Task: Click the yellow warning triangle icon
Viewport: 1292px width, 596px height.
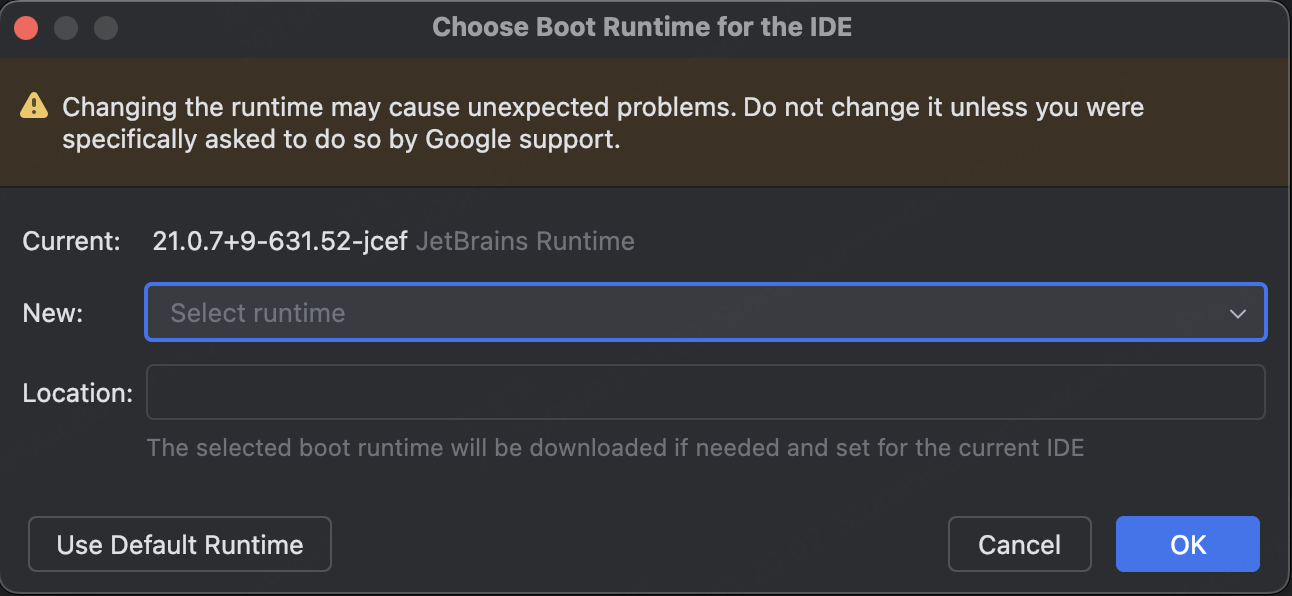Action: tap(34, 106)
